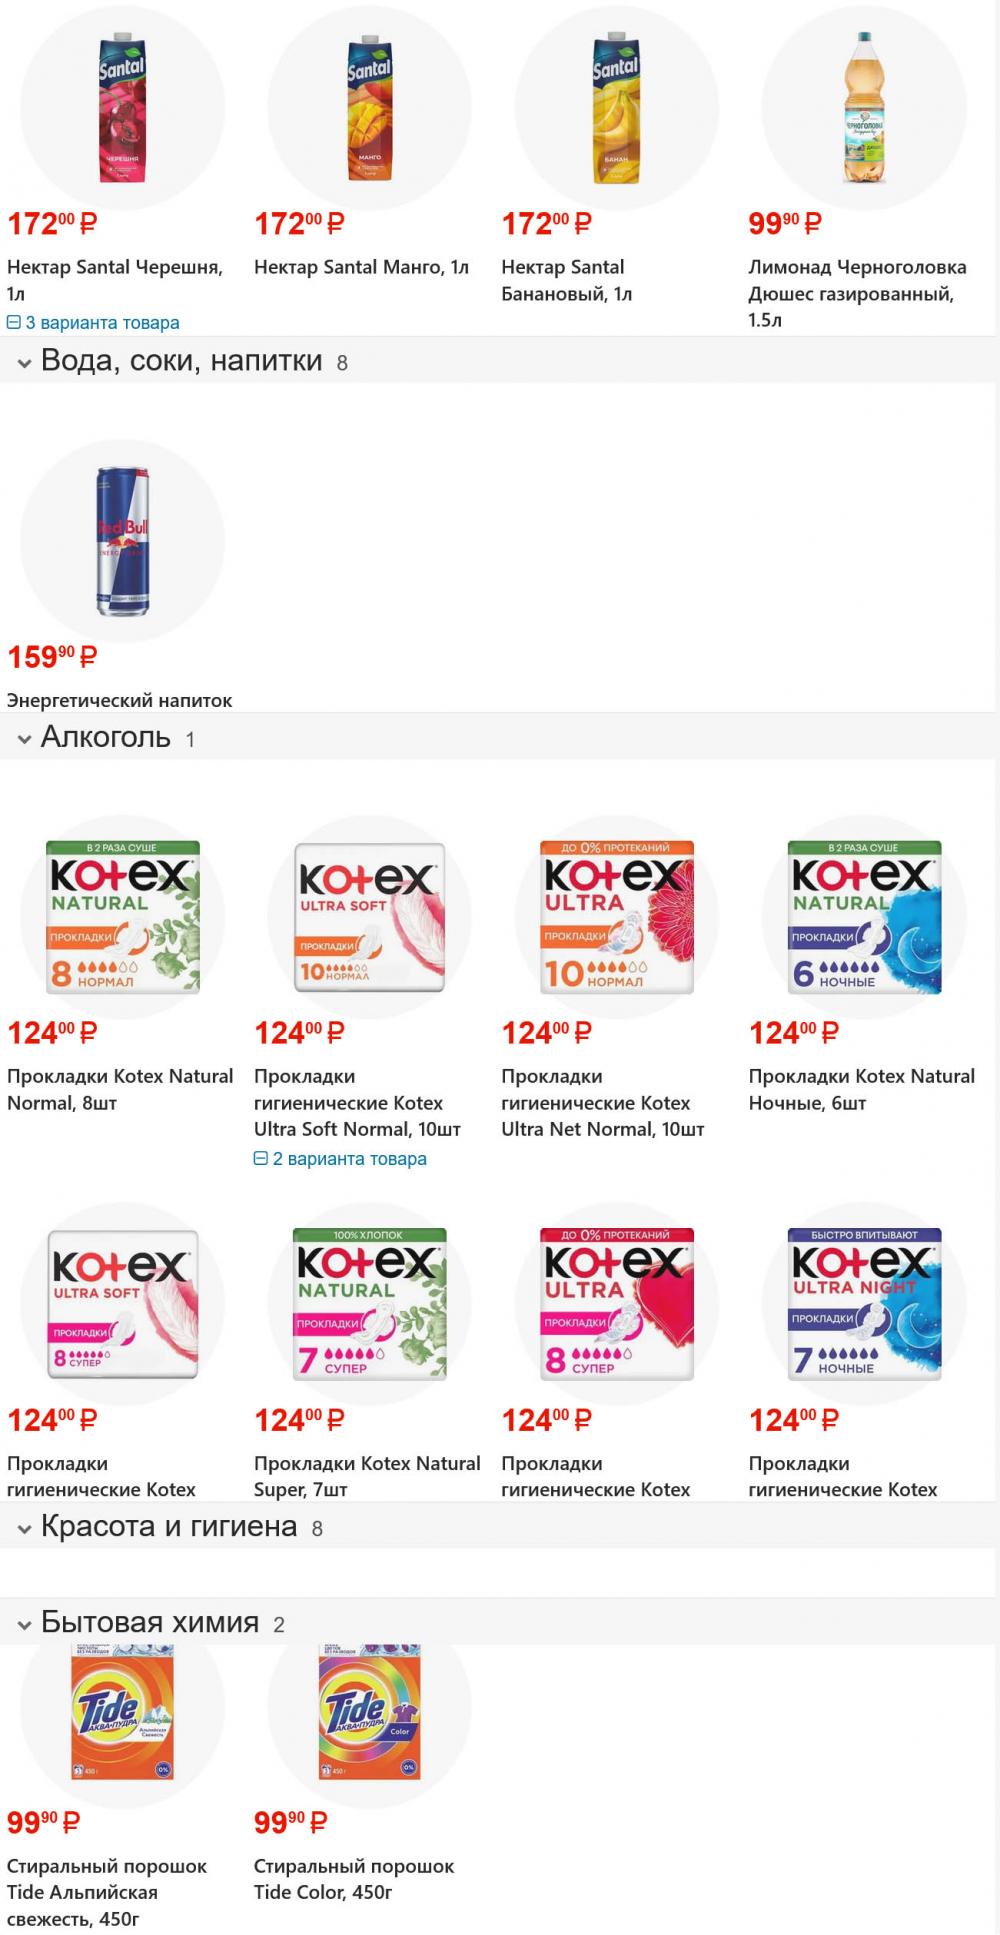Open Kotex Natural Ночные 6шт pack image
The height and width of the screenshot is (1935, 1000).
coord(864,917)
